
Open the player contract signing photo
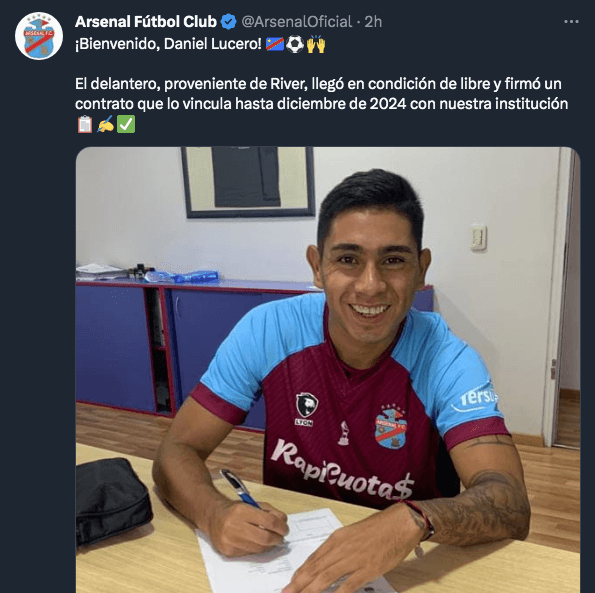click(328, 370)
